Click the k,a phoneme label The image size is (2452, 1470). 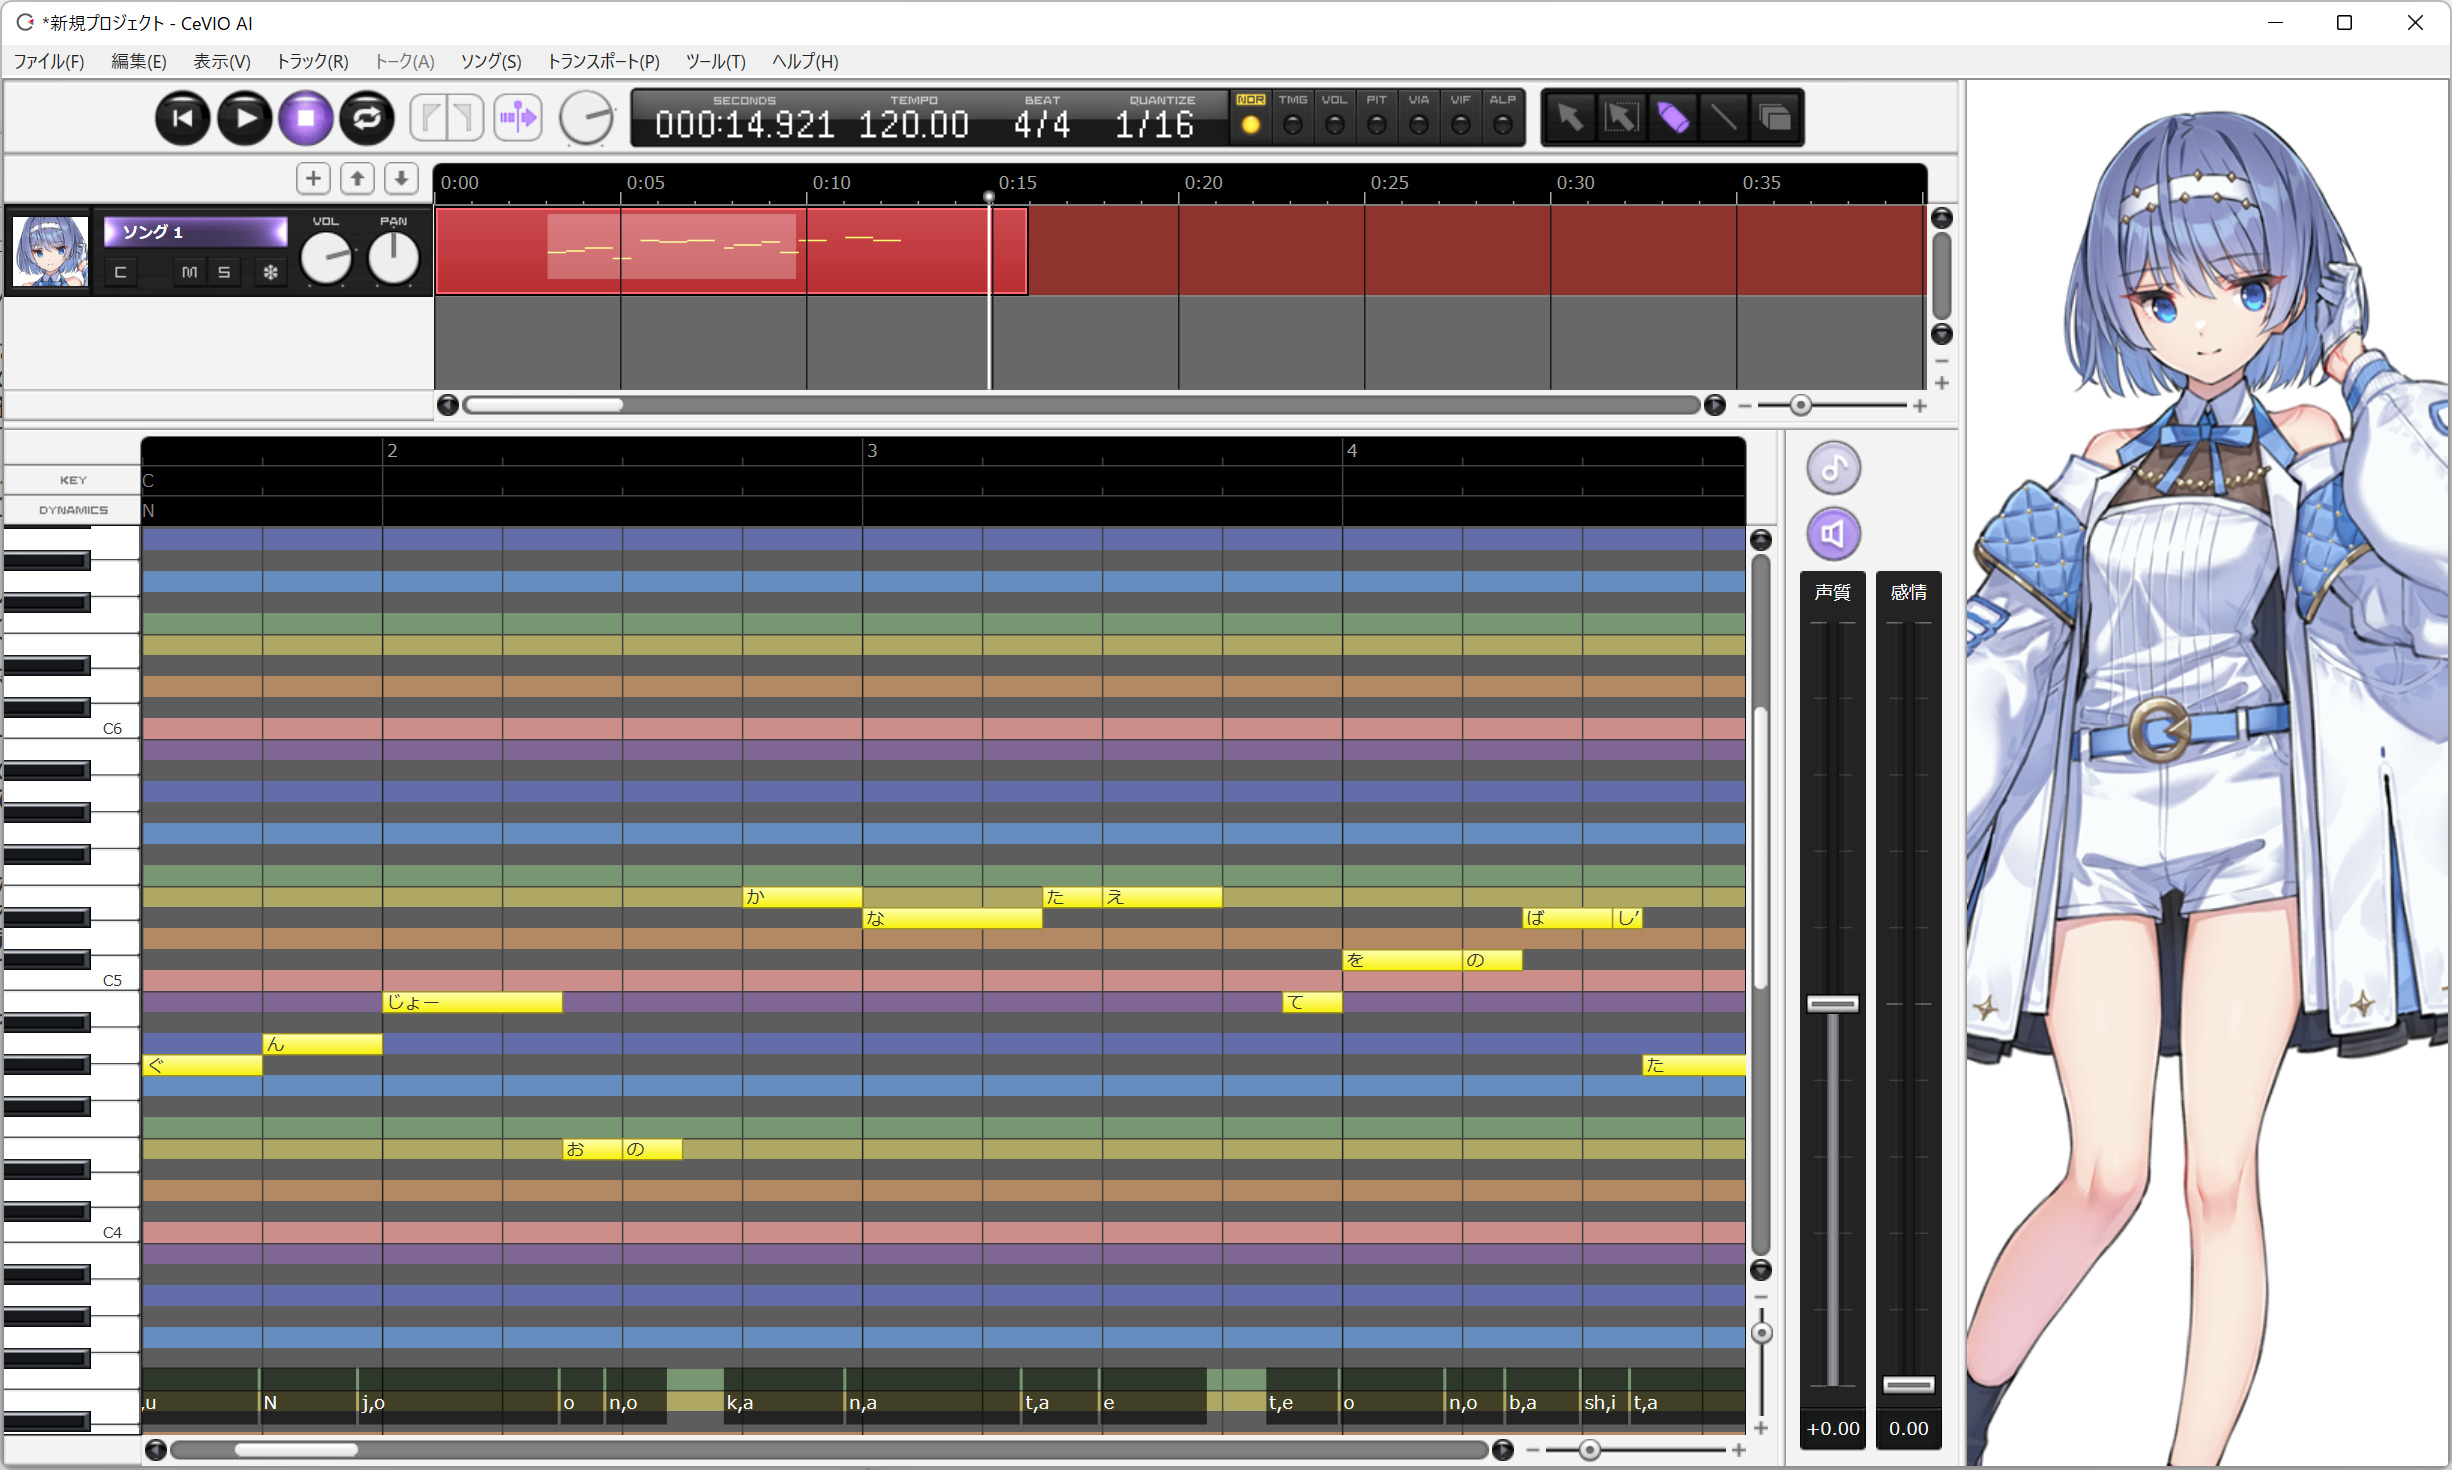coord(739,1403)
